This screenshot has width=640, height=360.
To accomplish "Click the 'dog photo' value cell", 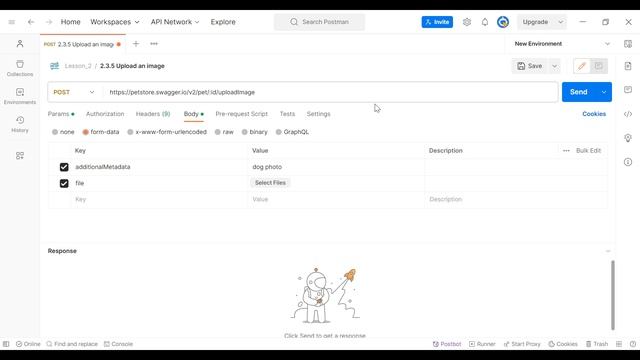I will click(336, 167).
